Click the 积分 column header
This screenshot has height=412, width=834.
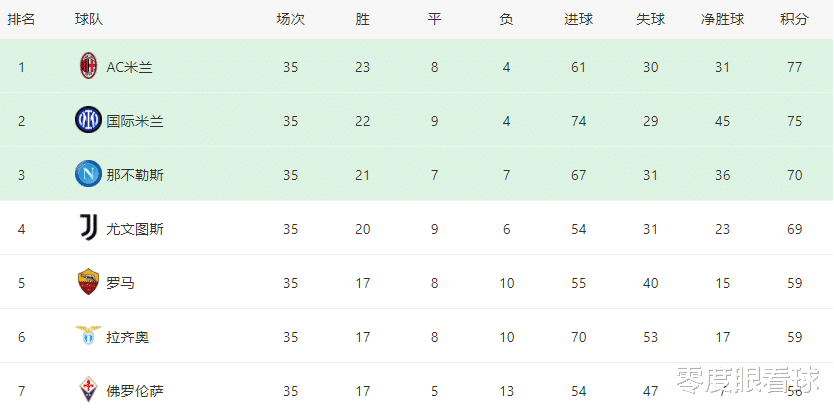click(x=794, y=20)
